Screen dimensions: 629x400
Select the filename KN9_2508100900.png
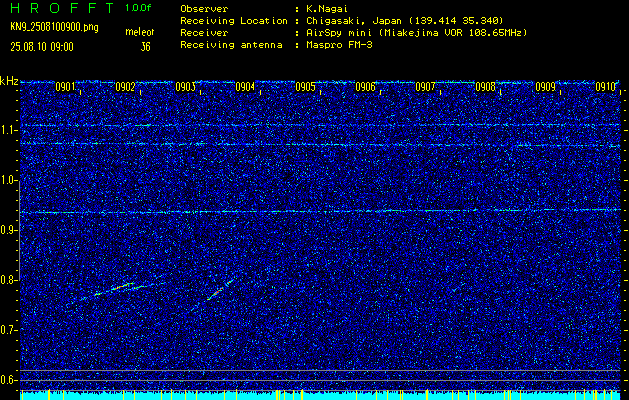[x=54, y=28]
